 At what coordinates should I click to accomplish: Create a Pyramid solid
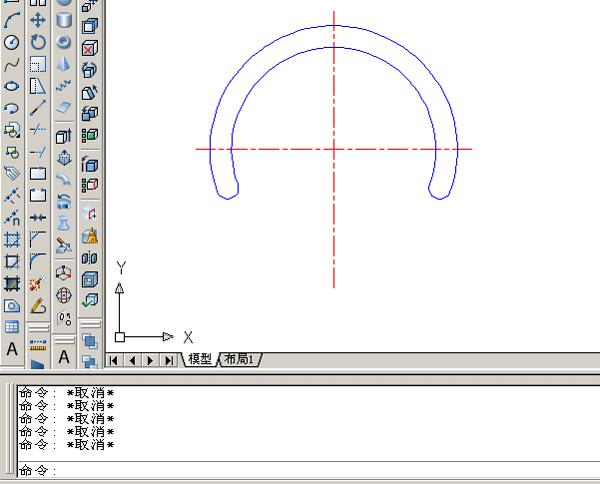coord(64,64)
